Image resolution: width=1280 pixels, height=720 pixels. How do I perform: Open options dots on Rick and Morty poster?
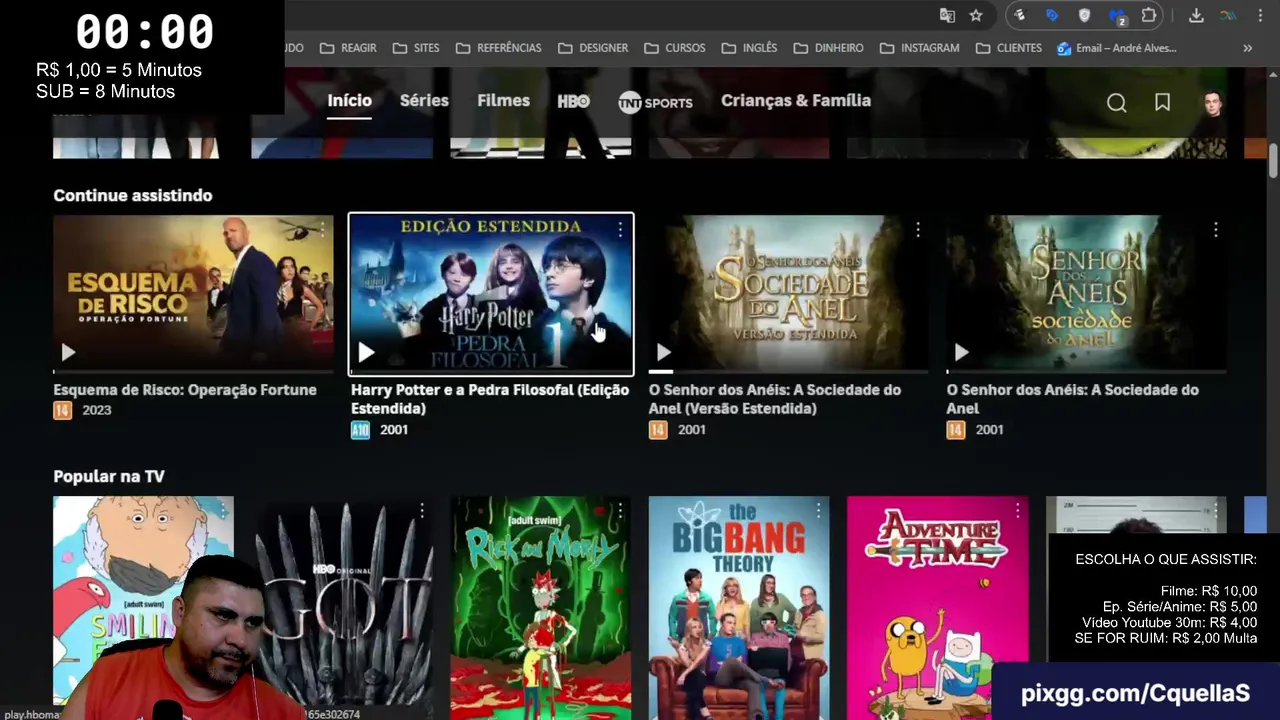point(619,511)
